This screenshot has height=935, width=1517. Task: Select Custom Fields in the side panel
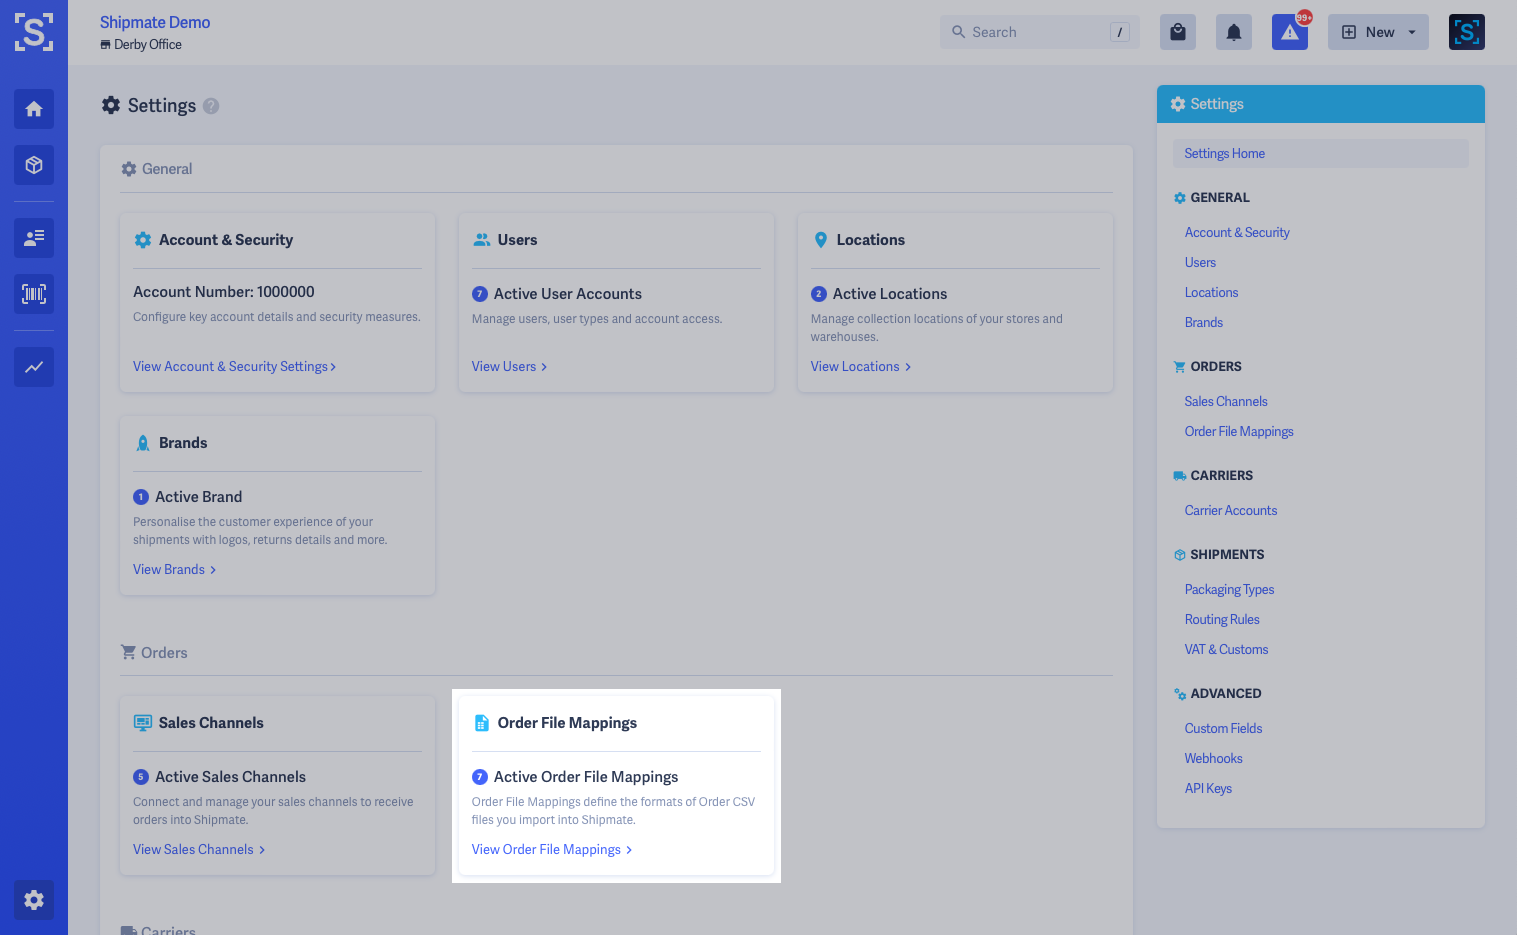(1223, 728)
